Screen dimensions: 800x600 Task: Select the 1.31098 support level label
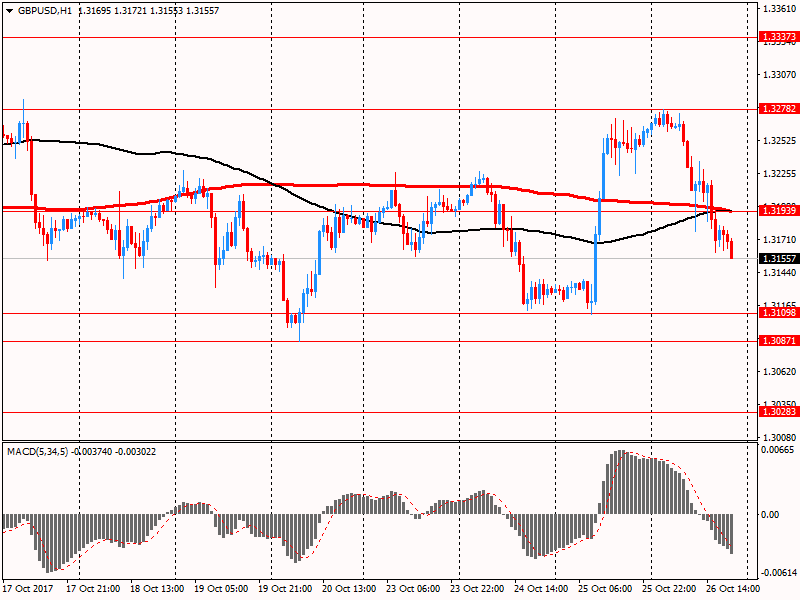tap(779, 313)
